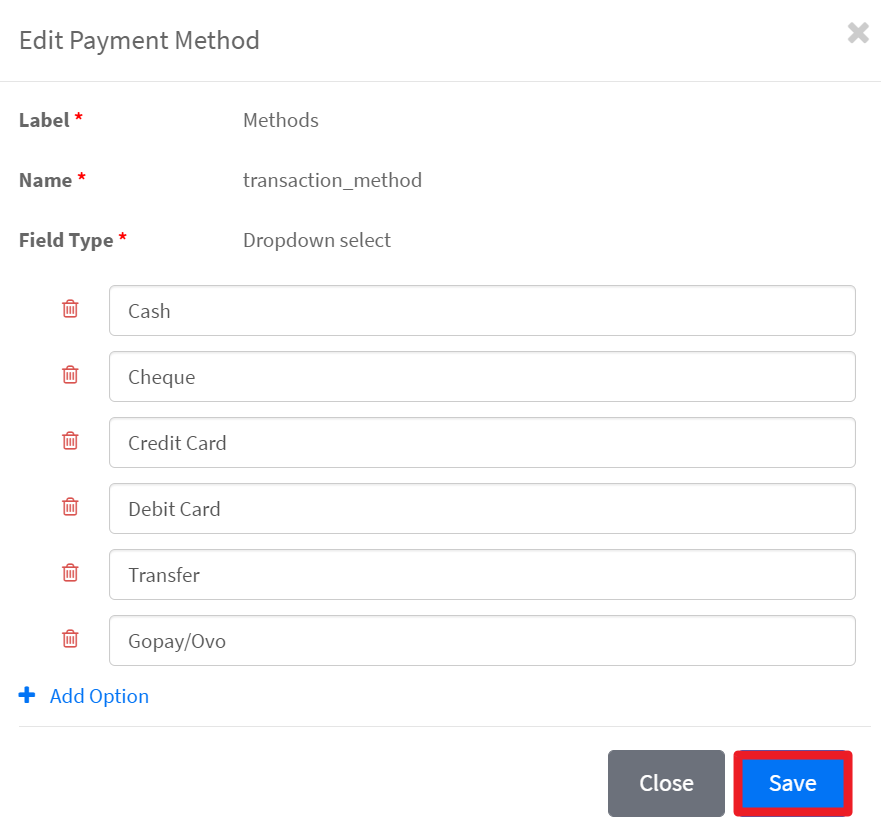
Task: Click the 'Add Option' link text
Action: click(99, 696)
